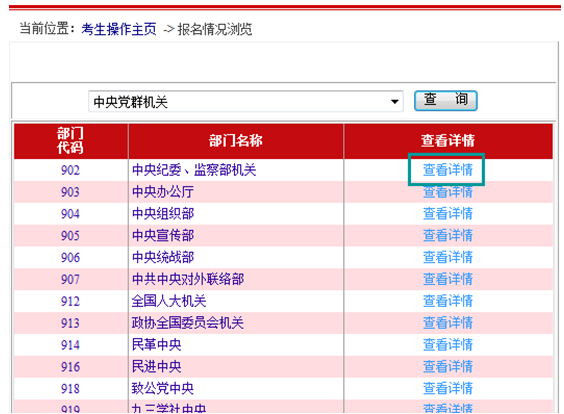564x414 pixels.
Task: Click the 查询 search button
Action: 446,100
